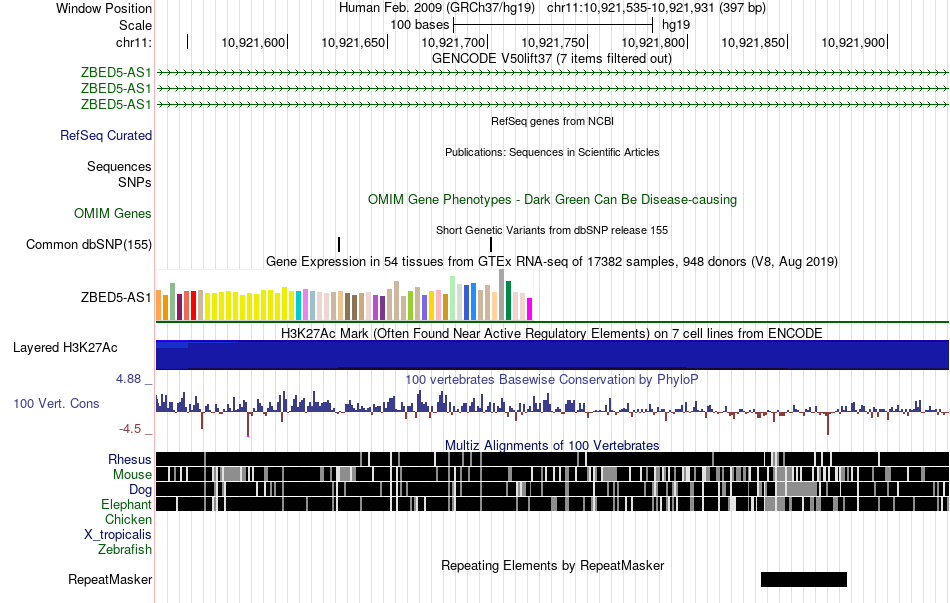The image size is (950, 603).
Task: Click the chr11:10,921,535-10,921,931 (397 bp) position text
Action: click(656, 8)
